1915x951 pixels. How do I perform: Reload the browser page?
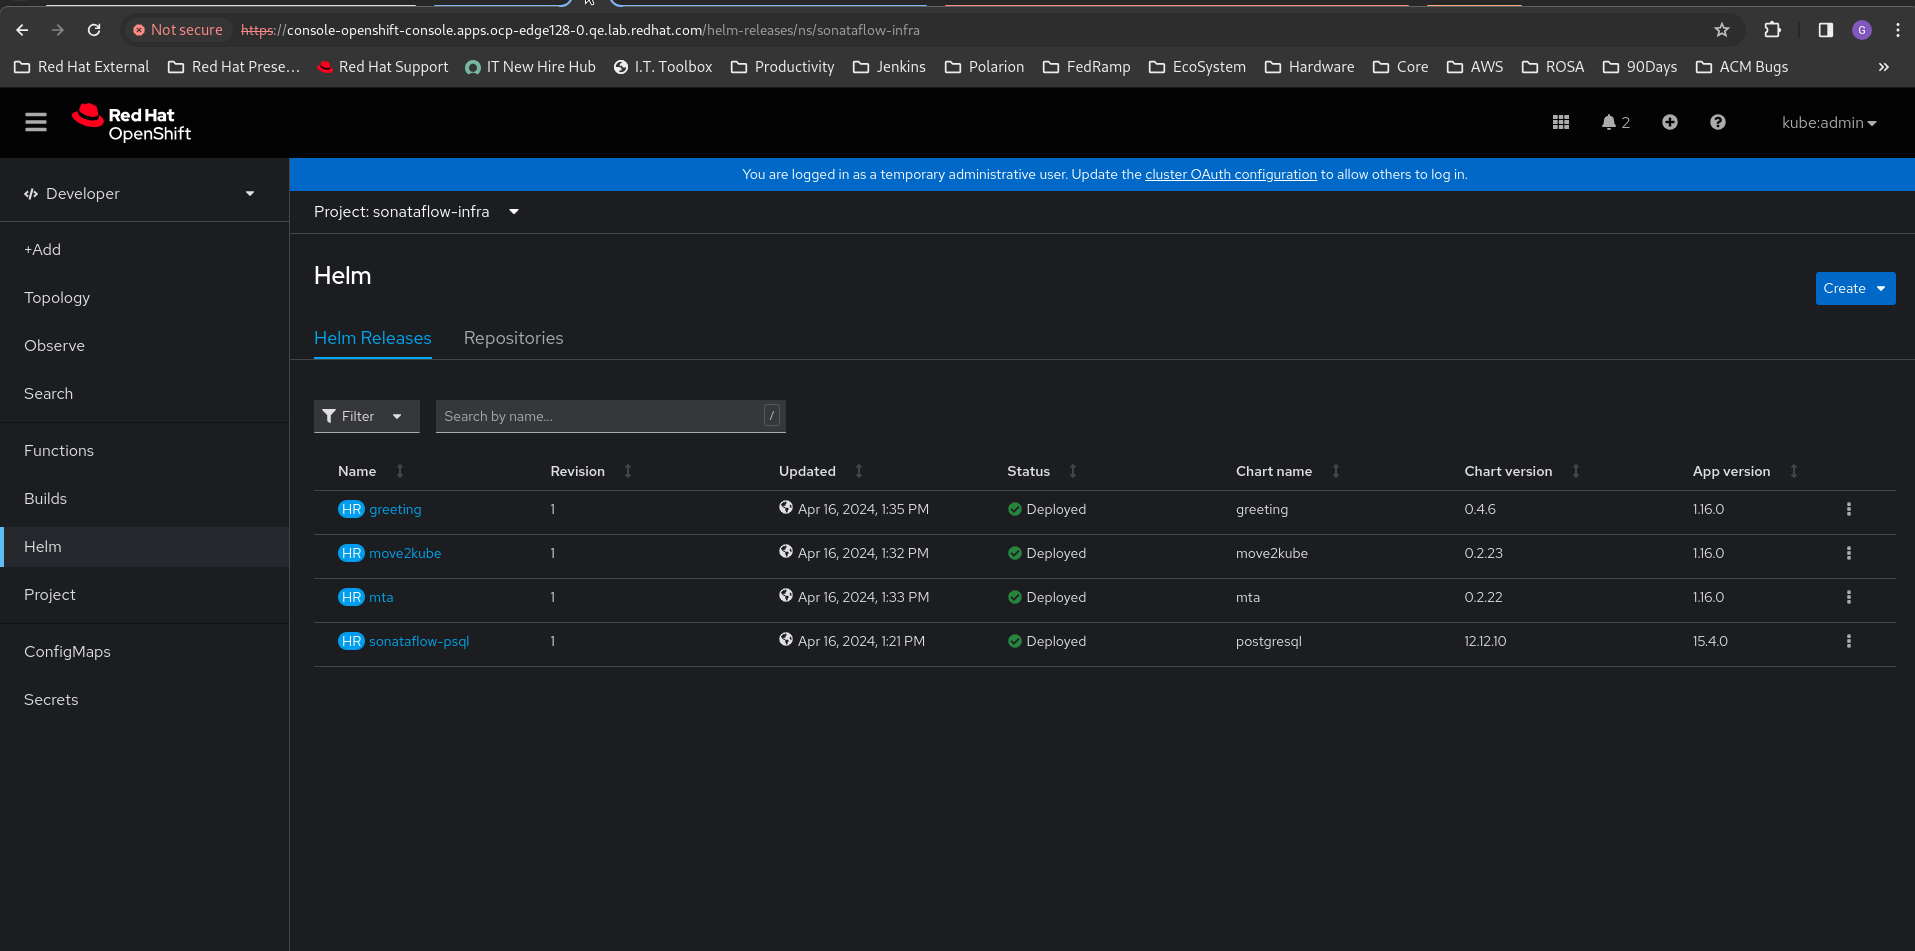click(94, 30)
